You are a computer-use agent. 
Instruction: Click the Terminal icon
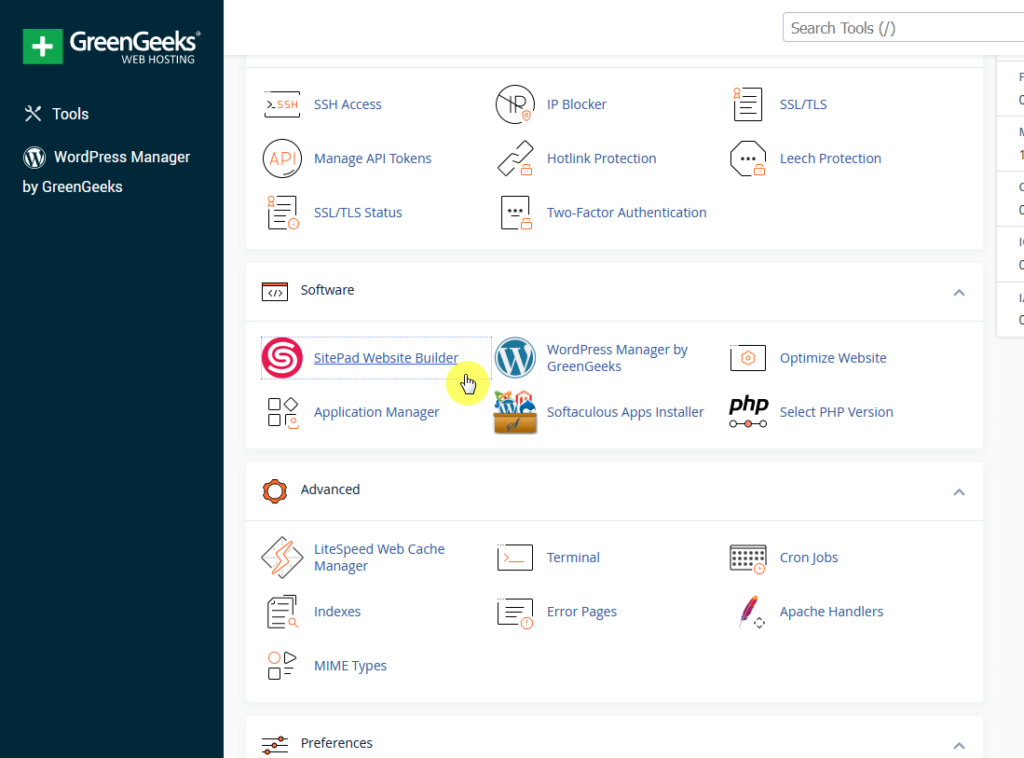click(x=515, y=558)
